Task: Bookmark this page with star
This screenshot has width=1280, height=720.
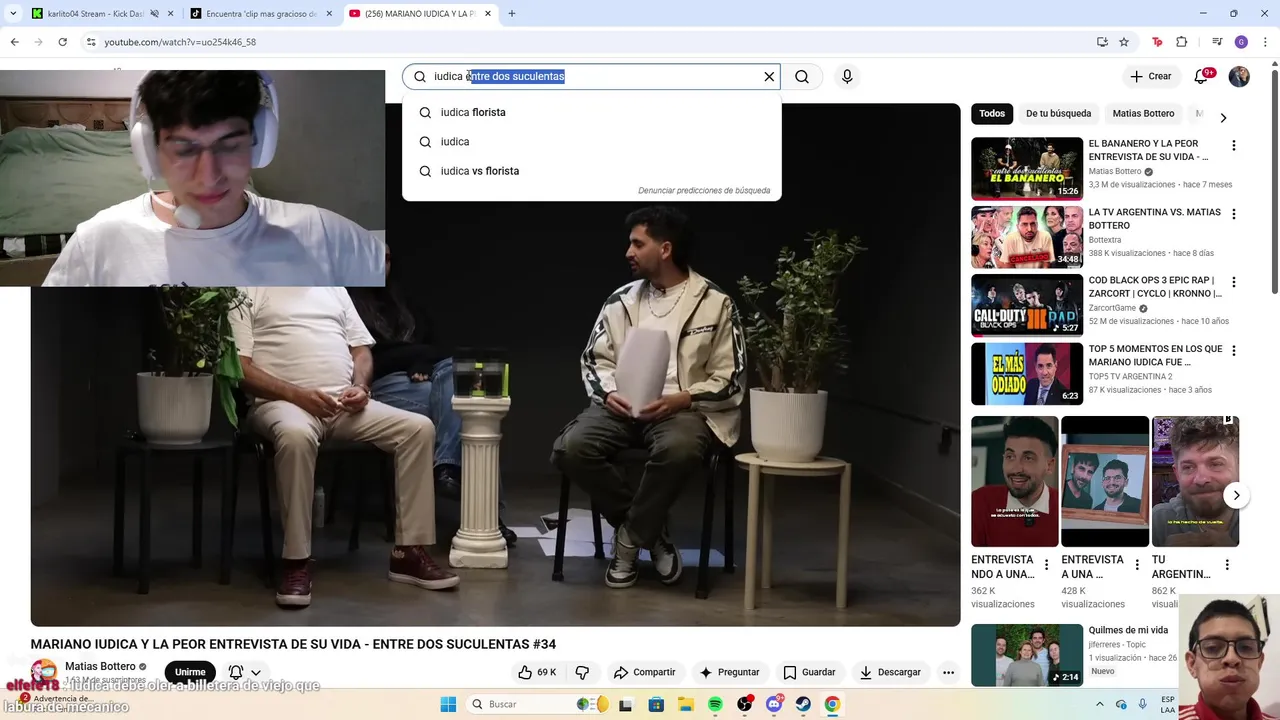Action: (1124, 42)
